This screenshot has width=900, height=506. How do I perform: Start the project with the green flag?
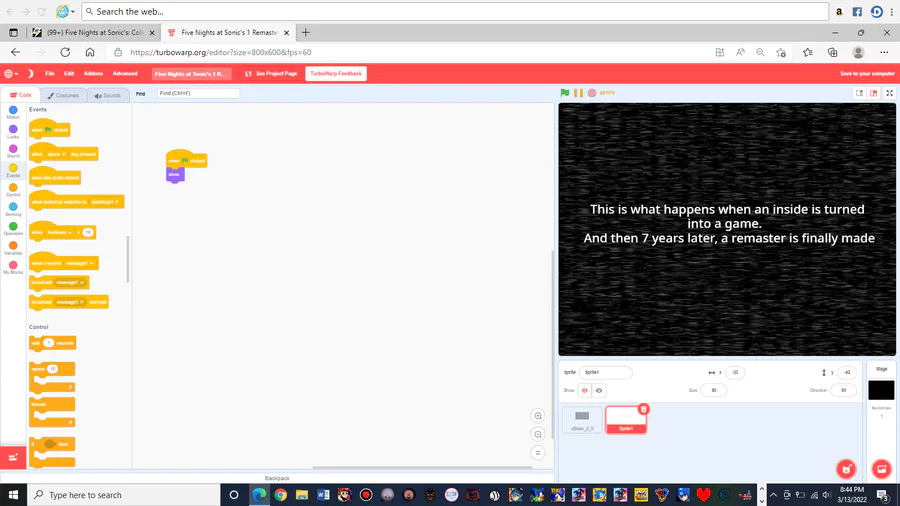coord(565,92)
